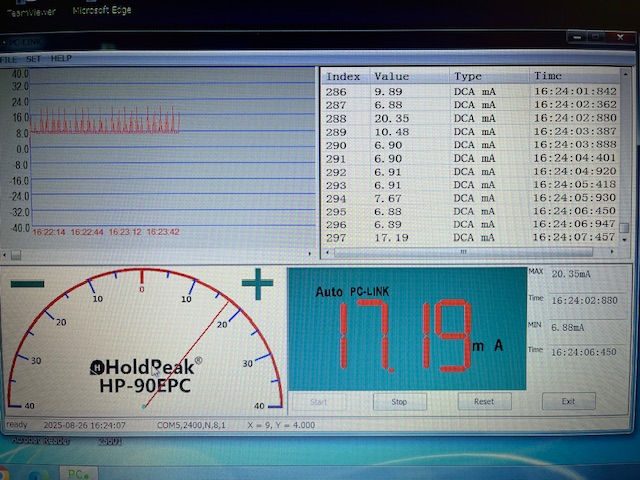Click table vertical scrollbar down arrow

tap(624, 240)
